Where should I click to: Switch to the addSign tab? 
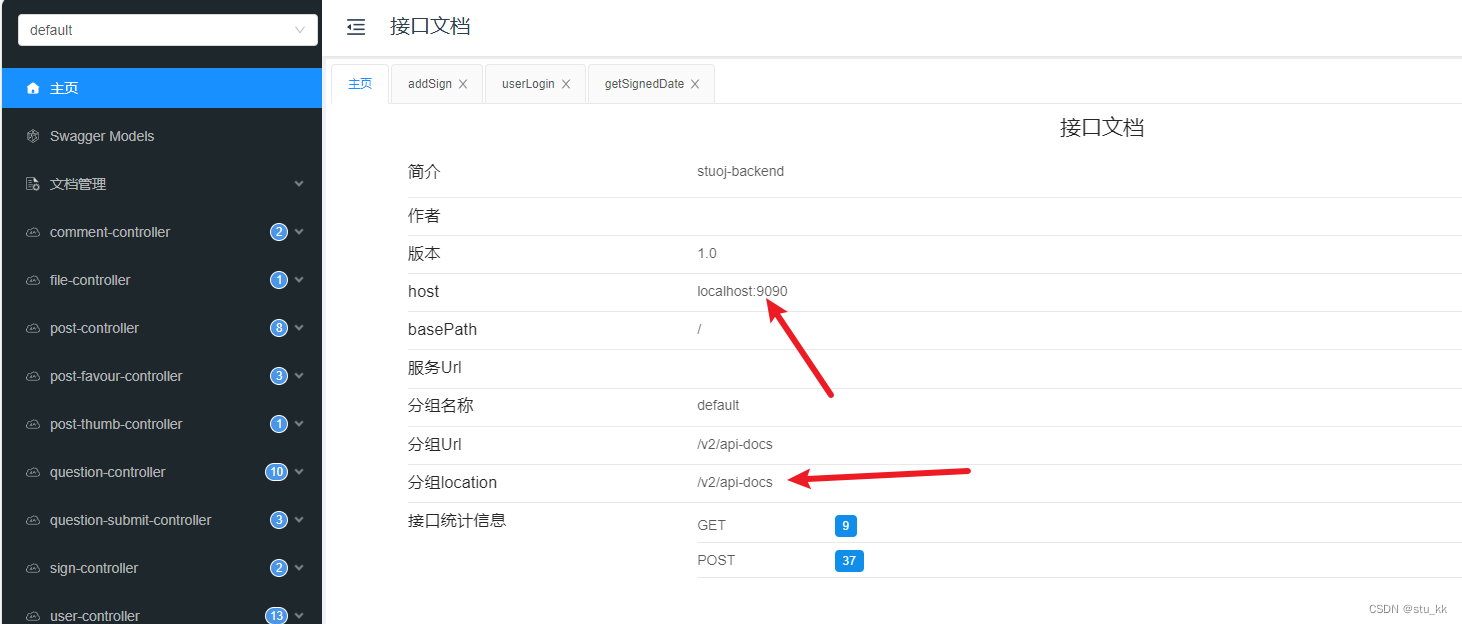pos(429,83)
